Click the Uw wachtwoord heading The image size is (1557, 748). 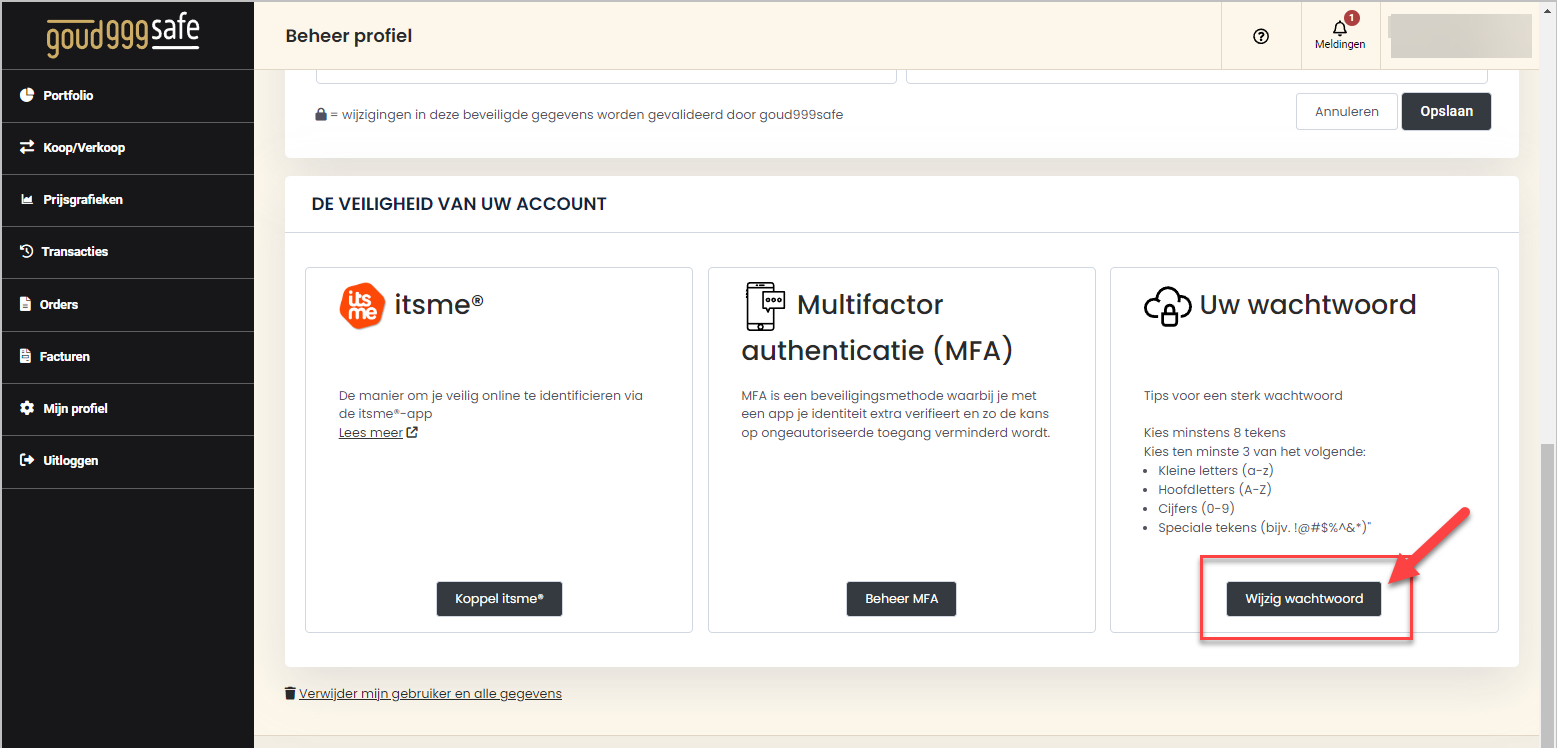(x=1308, y=305)
